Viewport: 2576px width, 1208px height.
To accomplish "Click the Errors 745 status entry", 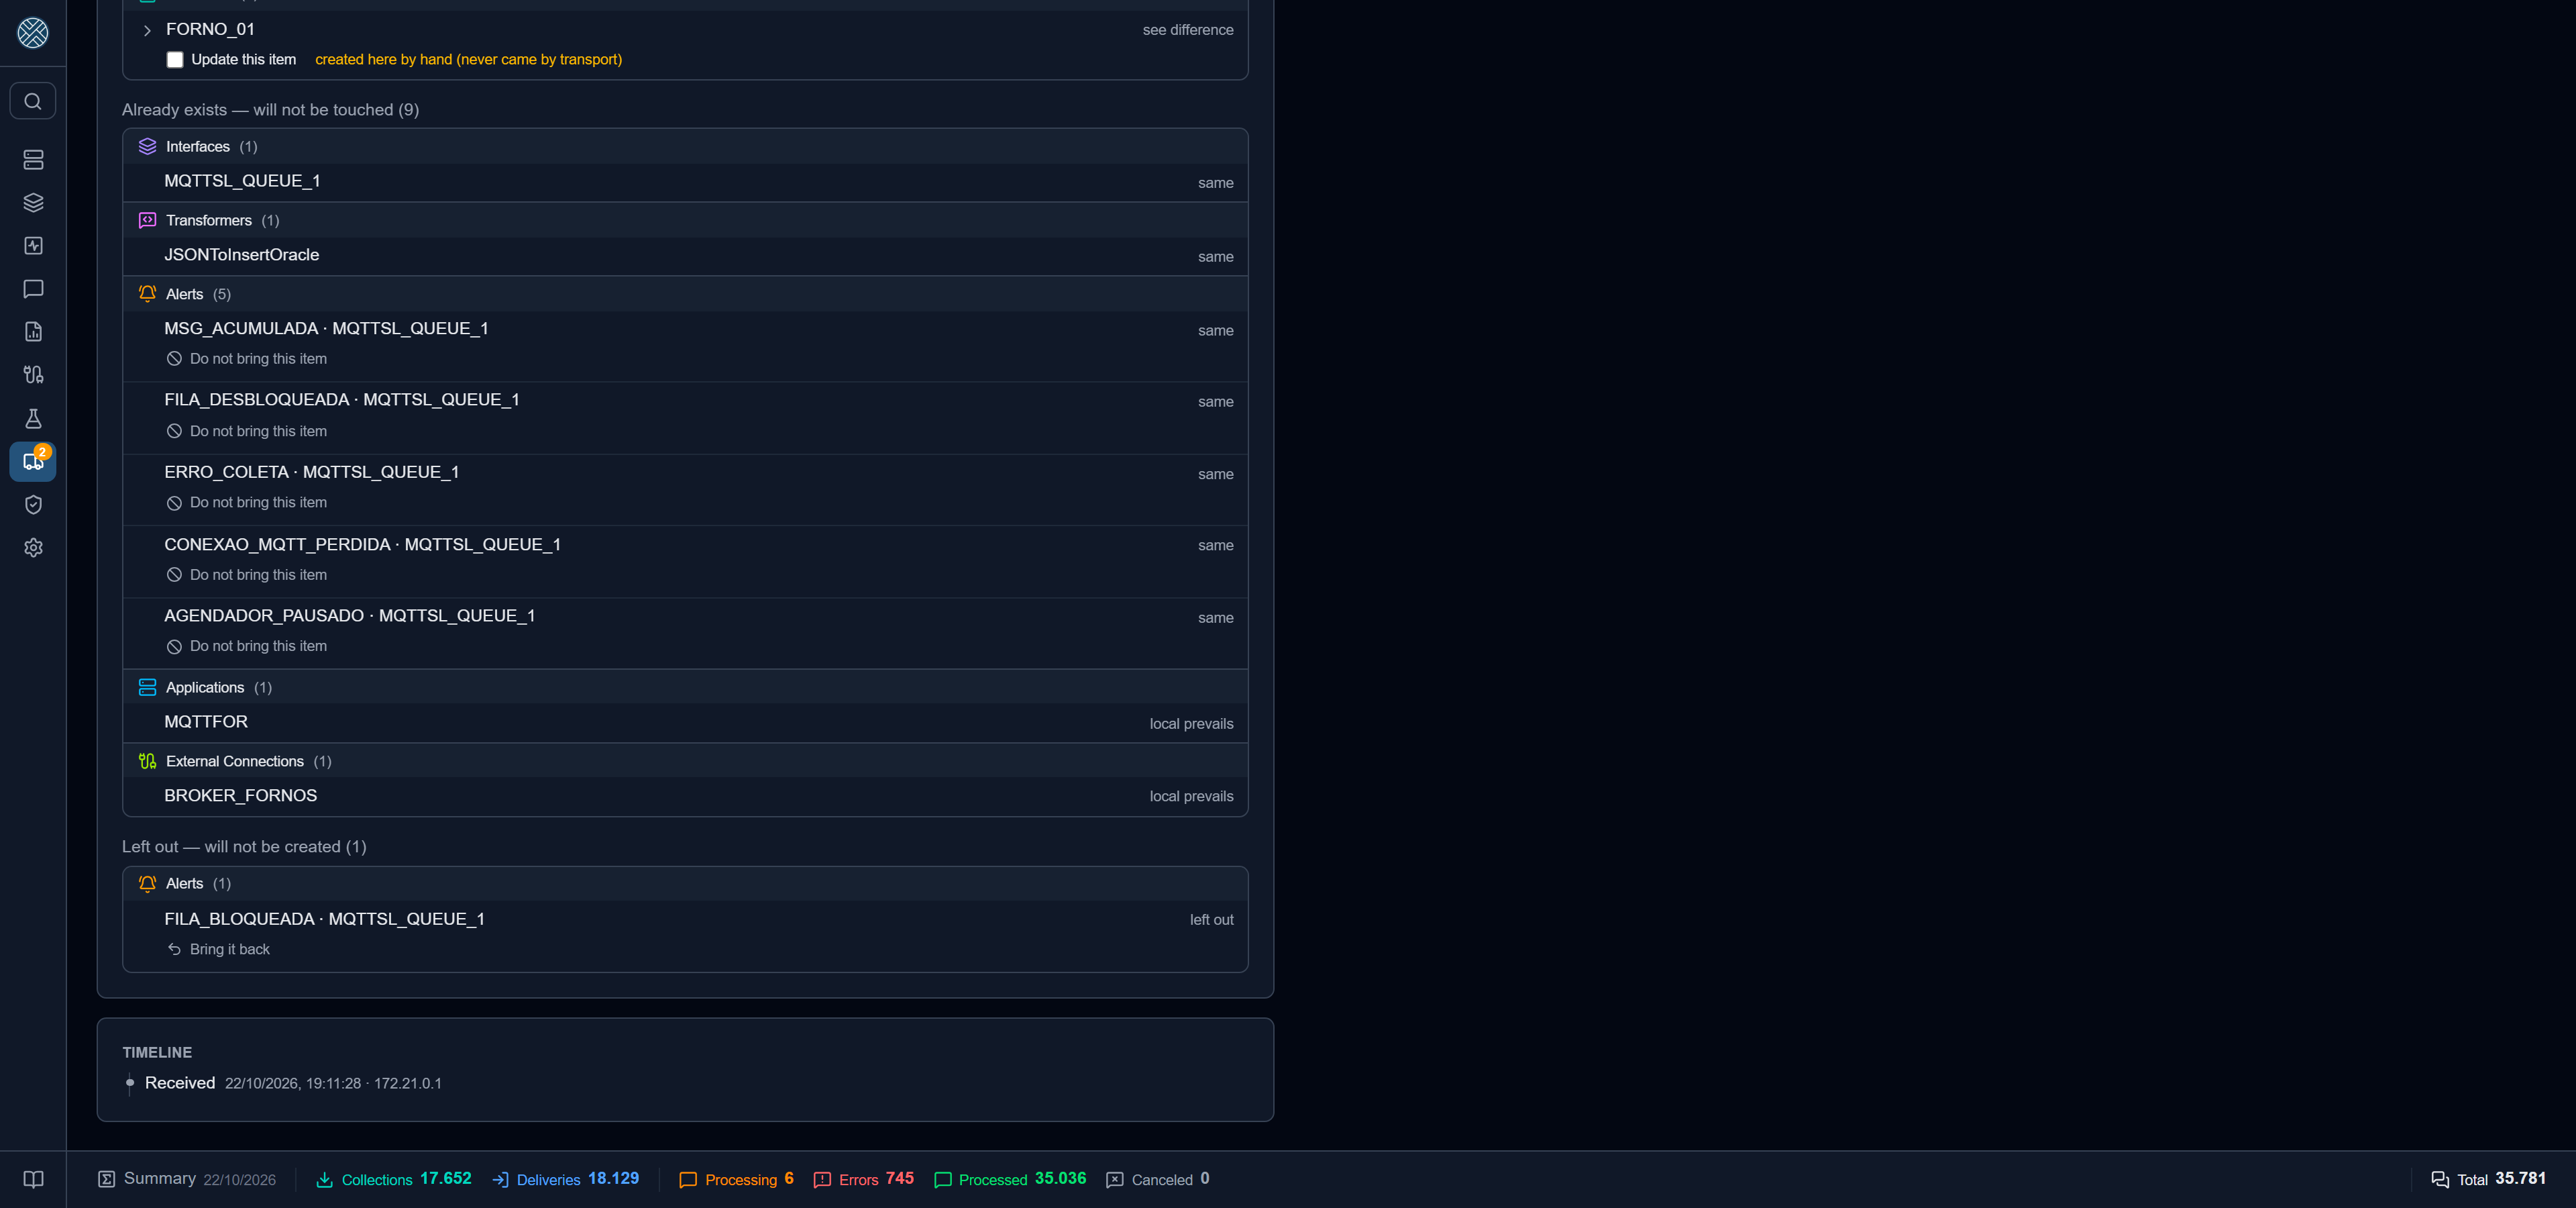I will [x=864, y=1179].
